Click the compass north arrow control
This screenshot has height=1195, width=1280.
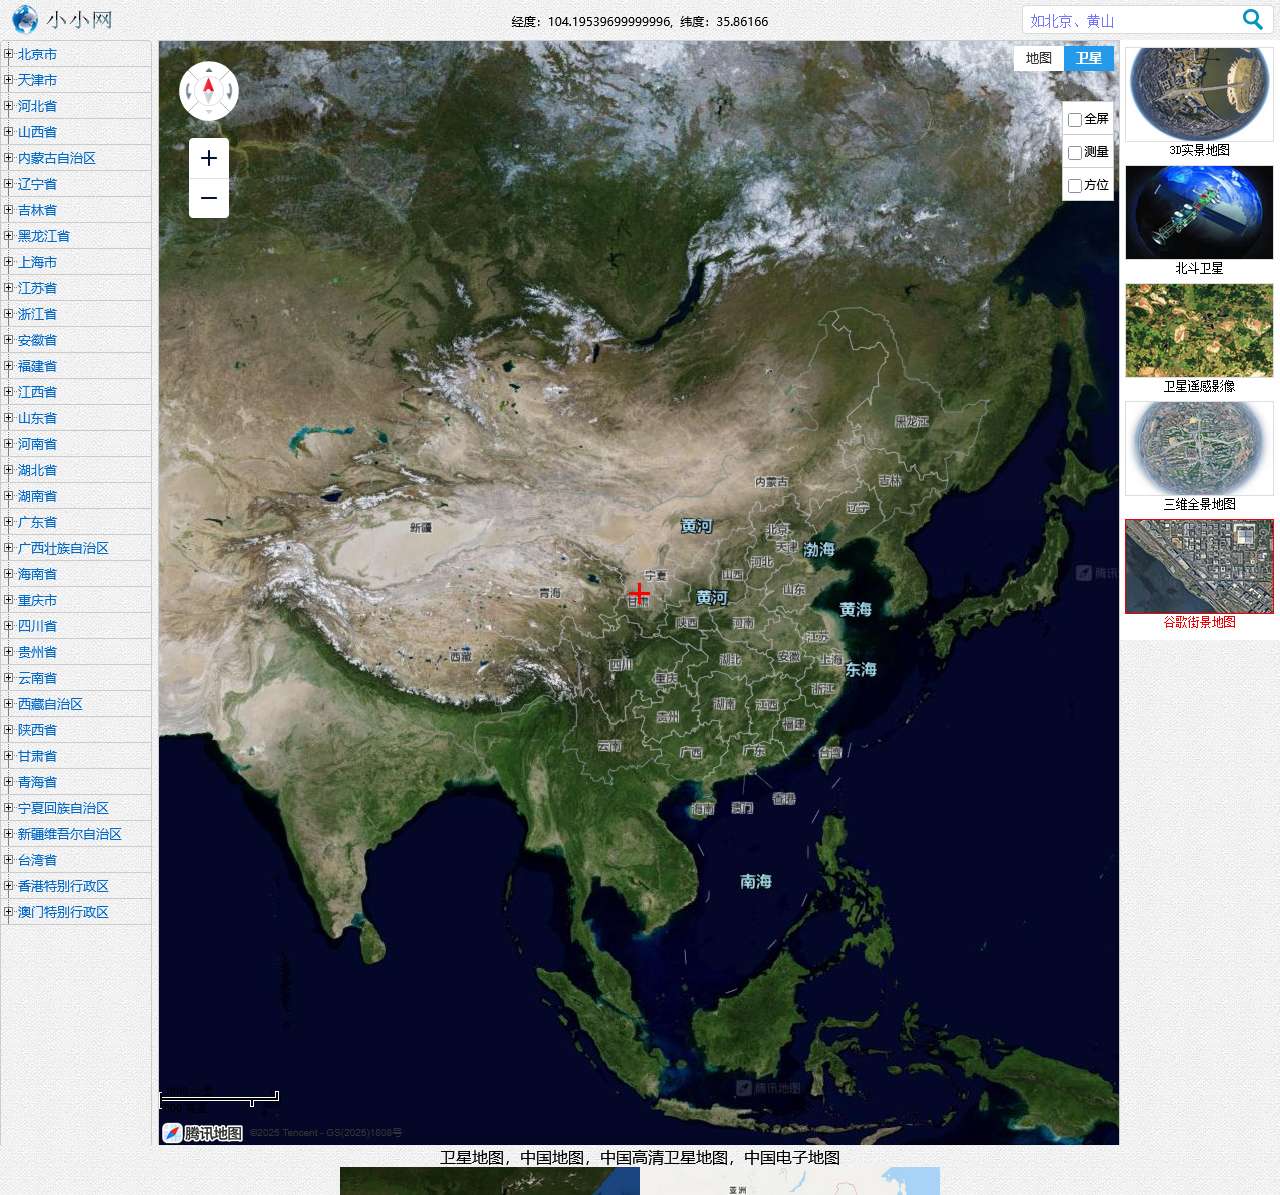coord(209,91)
